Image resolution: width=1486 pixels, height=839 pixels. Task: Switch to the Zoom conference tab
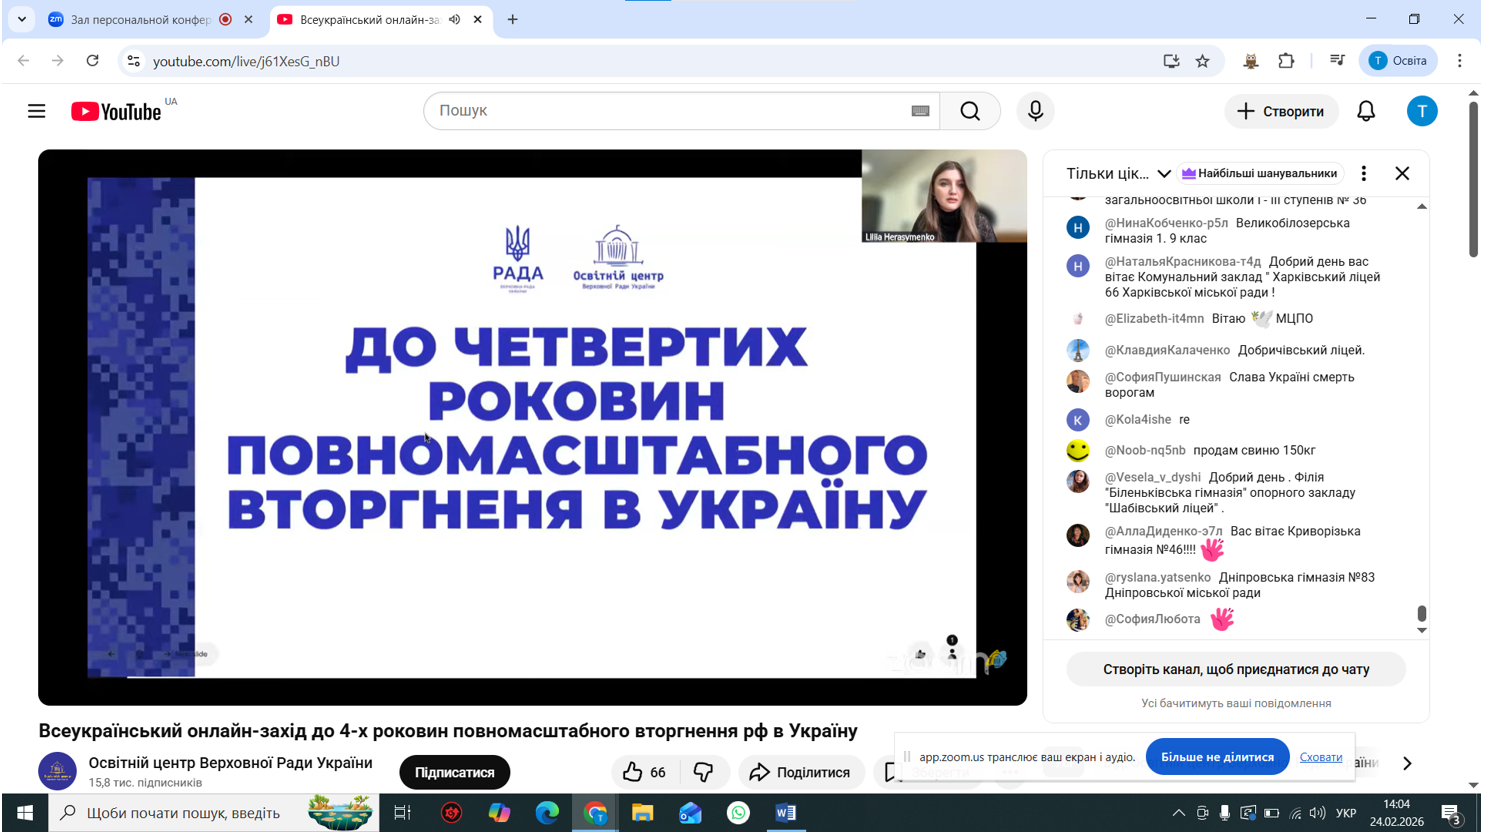(x=140, y=20)
